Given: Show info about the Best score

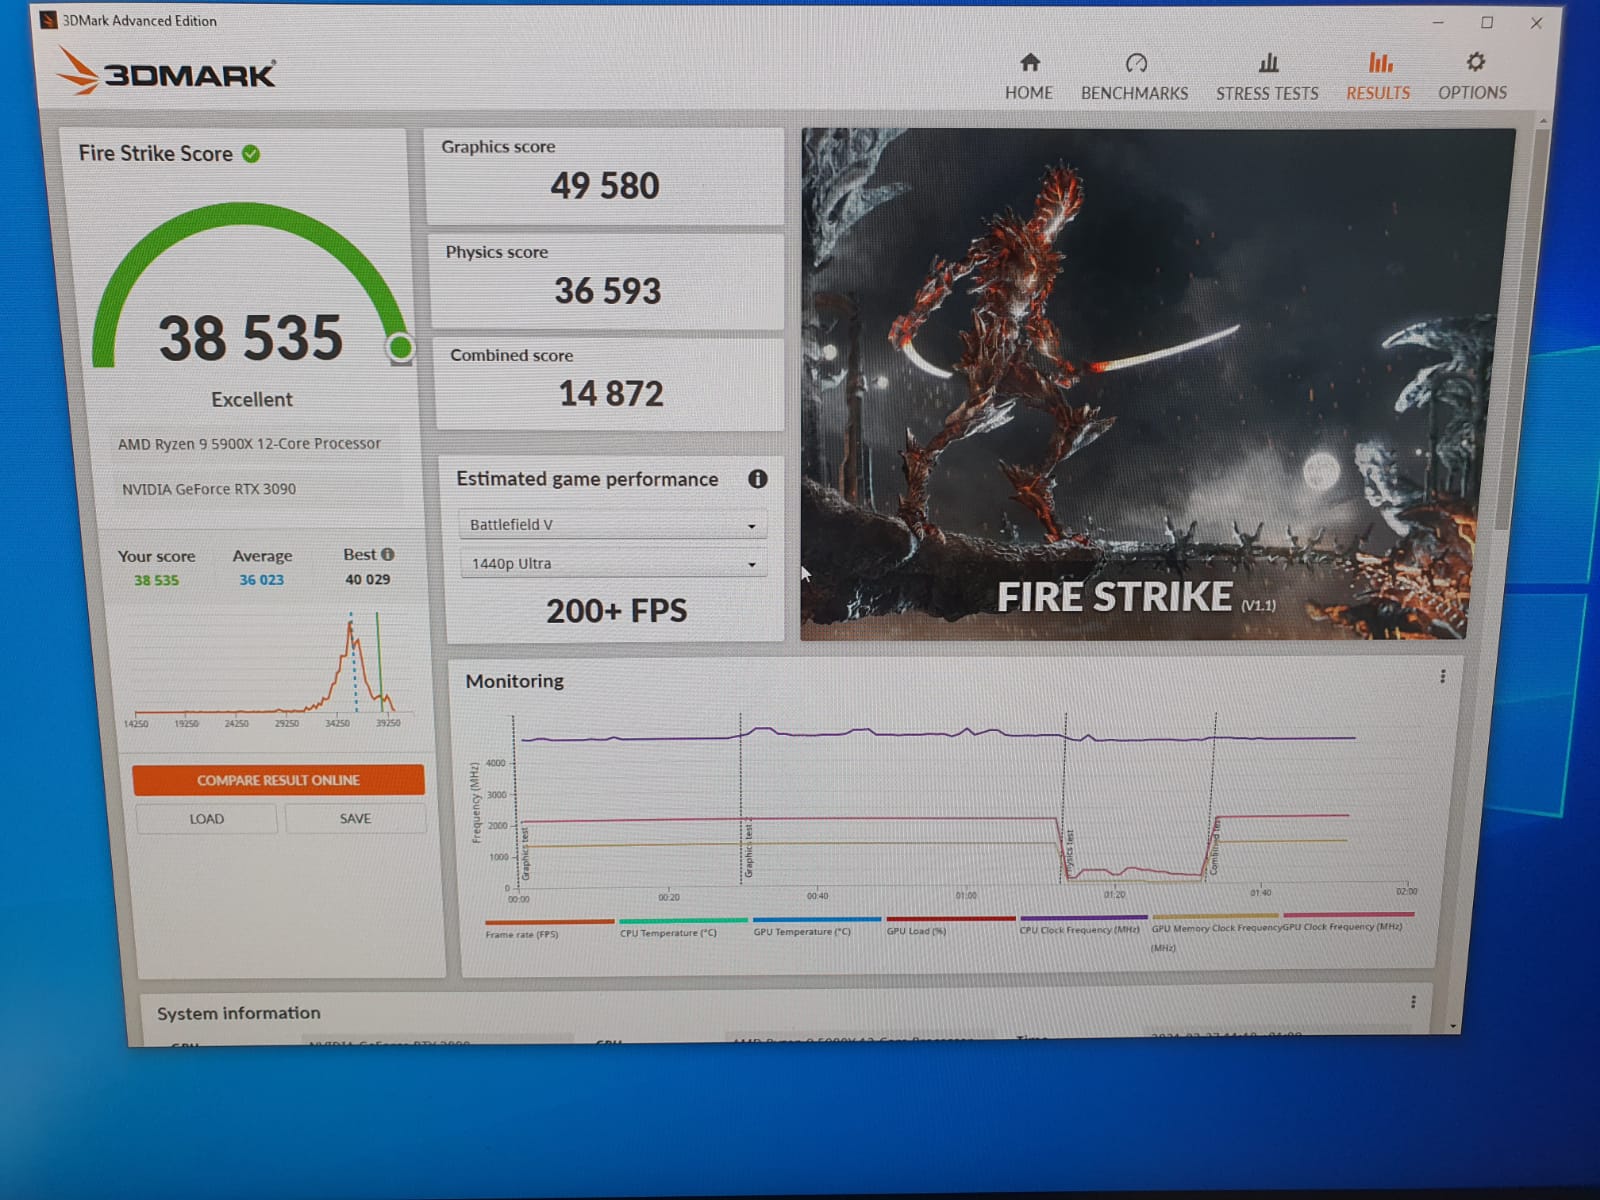Looking at the screenshot, I should [388, 554].
